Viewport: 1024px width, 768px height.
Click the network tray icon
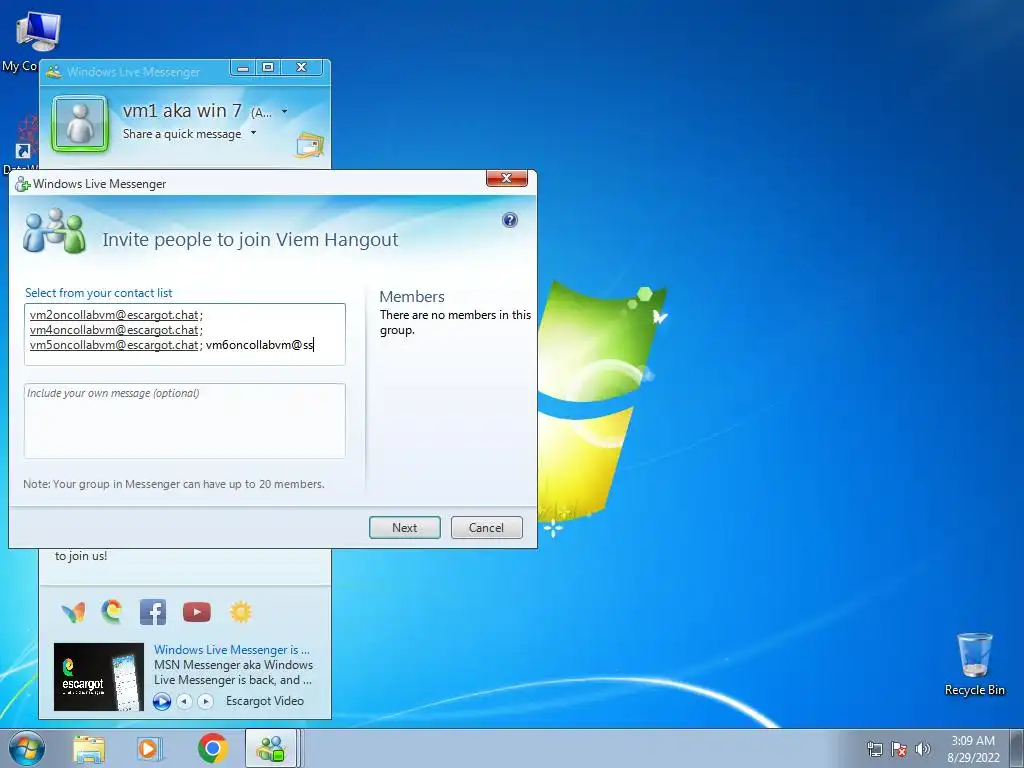(874, 749)
